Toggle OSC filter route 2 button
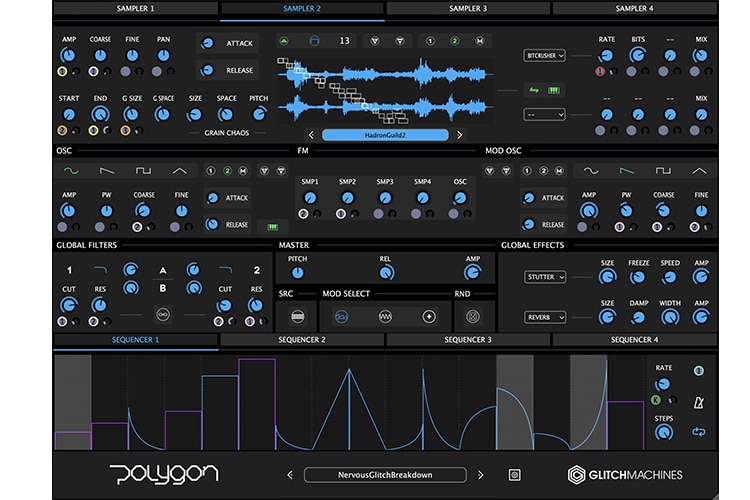 [227, 171]
